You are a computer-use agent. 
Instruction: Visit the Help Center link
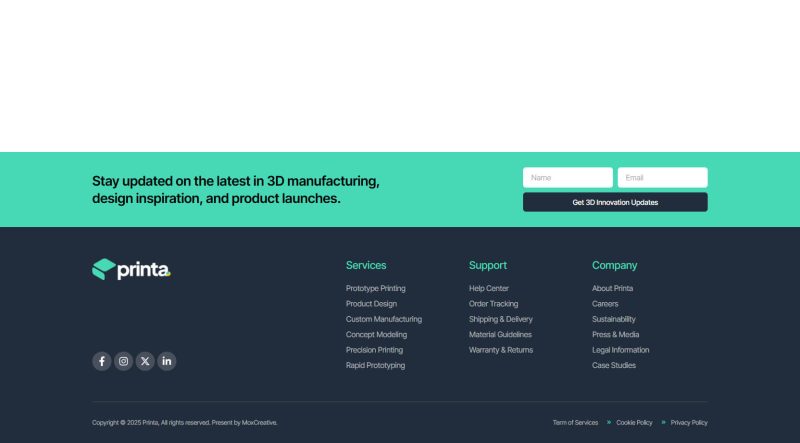pos(489,288)
